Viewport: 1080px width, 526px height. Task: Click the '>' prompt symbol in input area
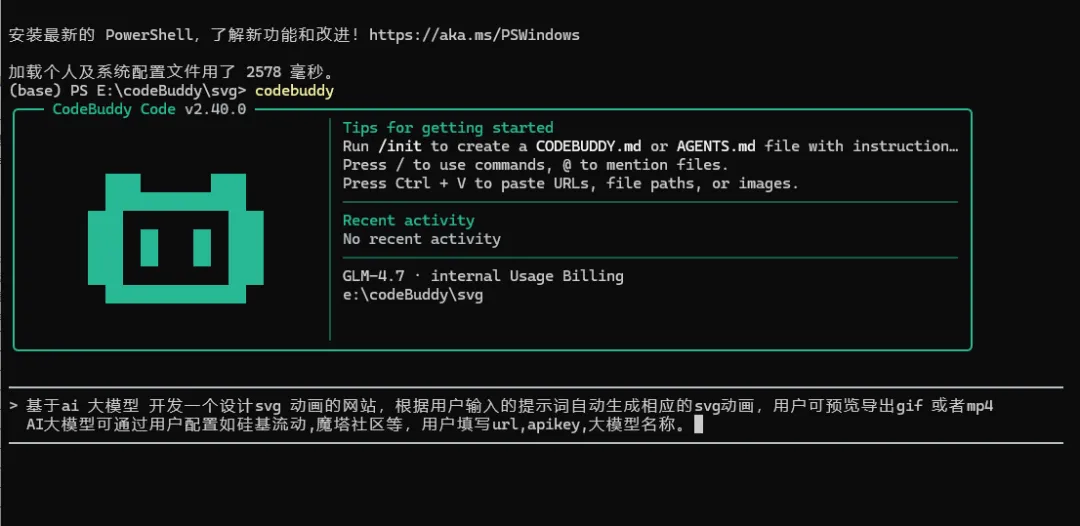[x=12, y=406]
